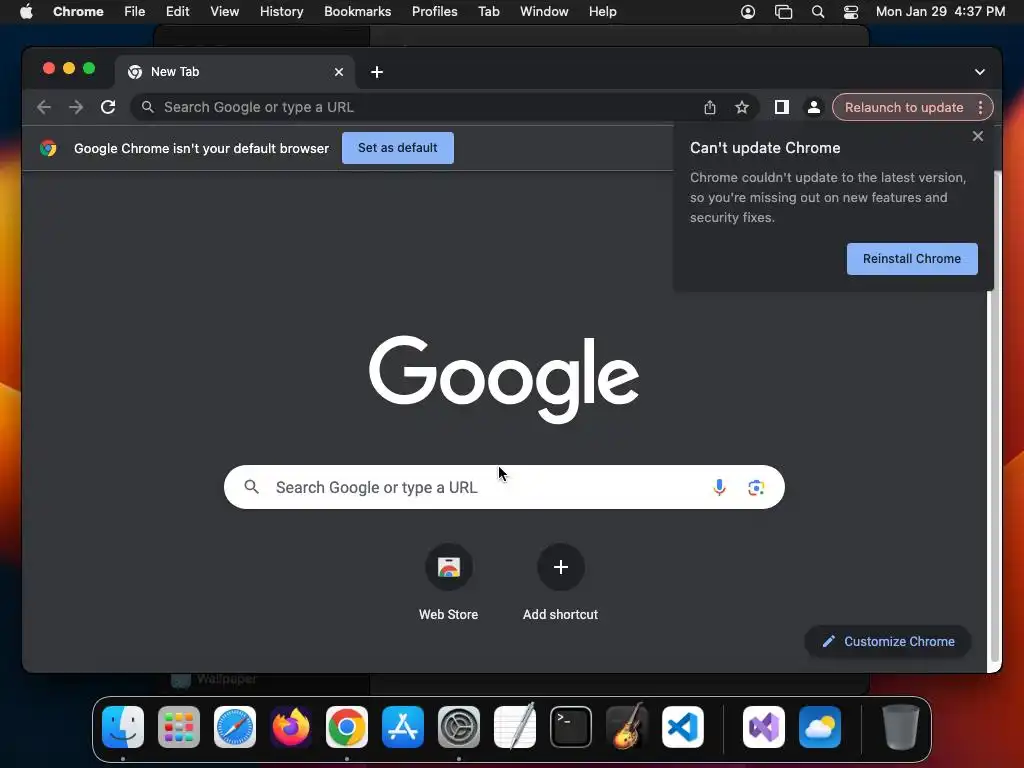Open Spotlight search in menu bar

(818, 12)
